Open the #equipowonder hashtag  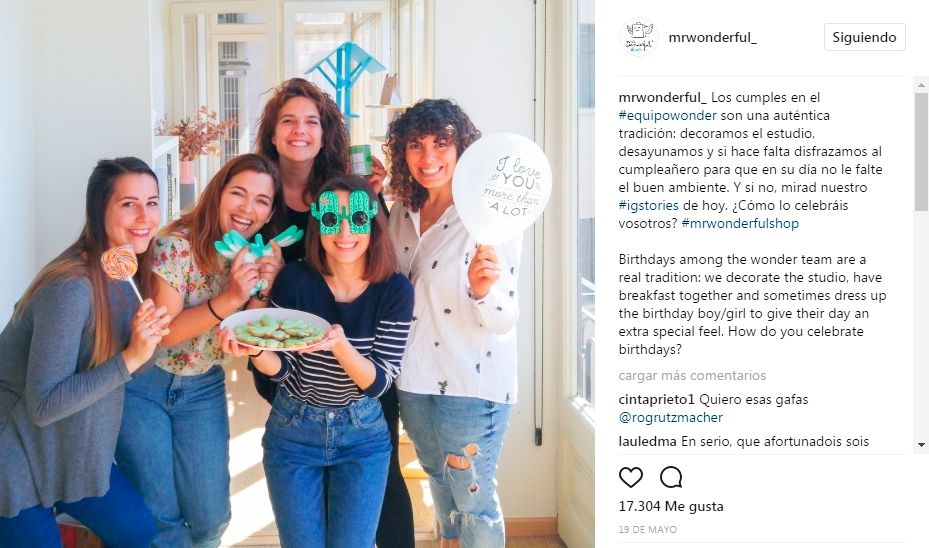[668, 116]
